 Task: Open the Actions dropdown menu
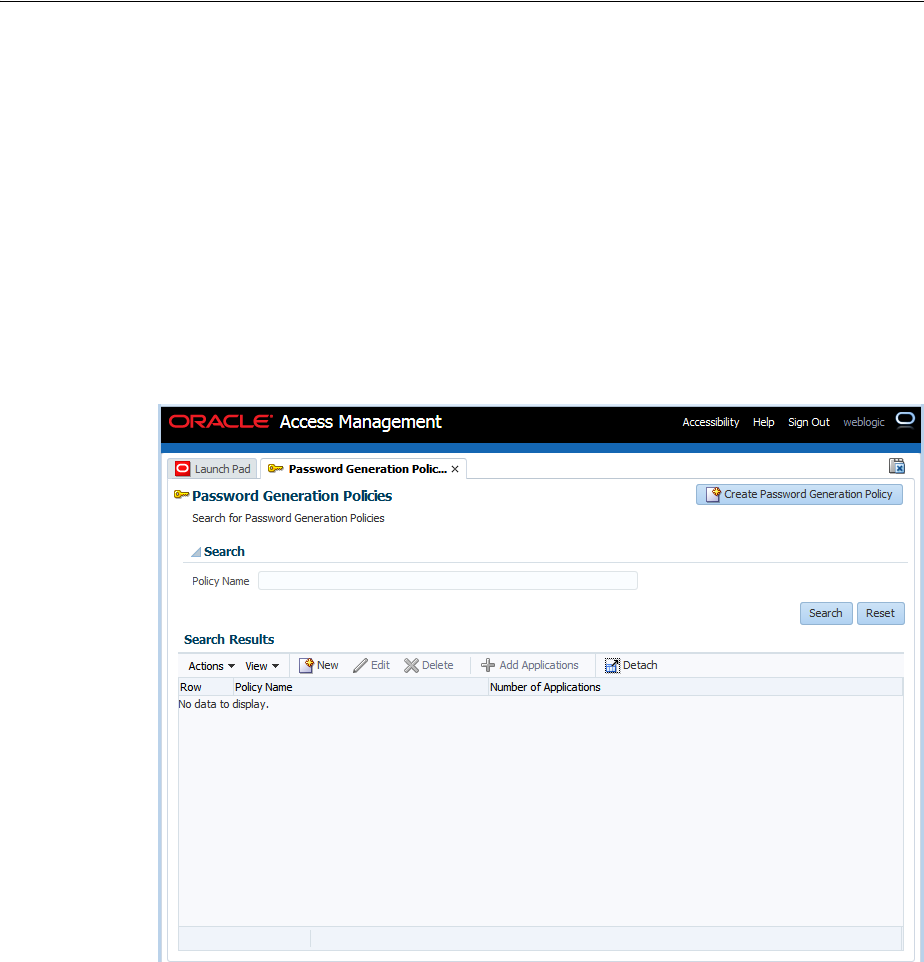pyautogui.click(x=211, y=666)
